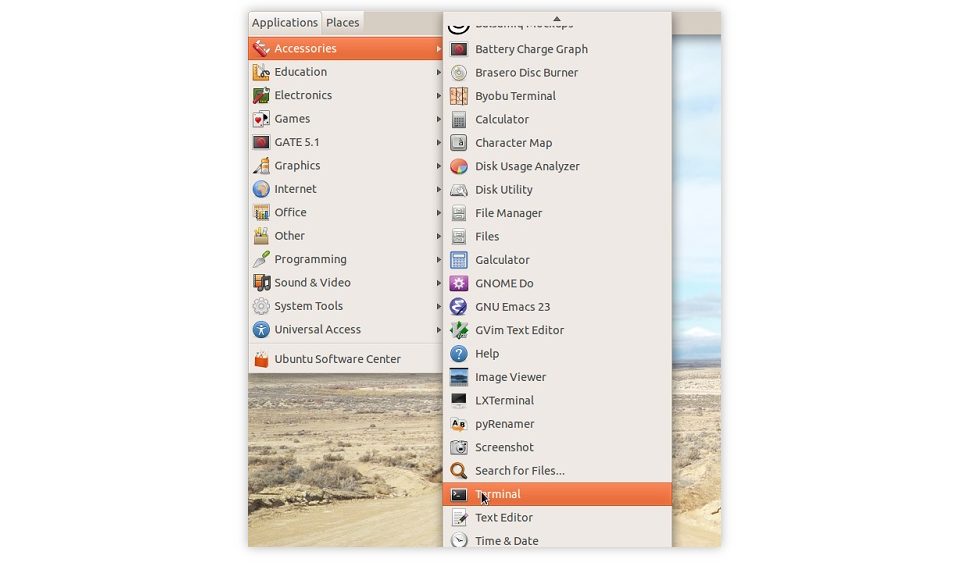Click the Galculator icon
The height and width of the screenshot is (566, 971).
(459, 260)
